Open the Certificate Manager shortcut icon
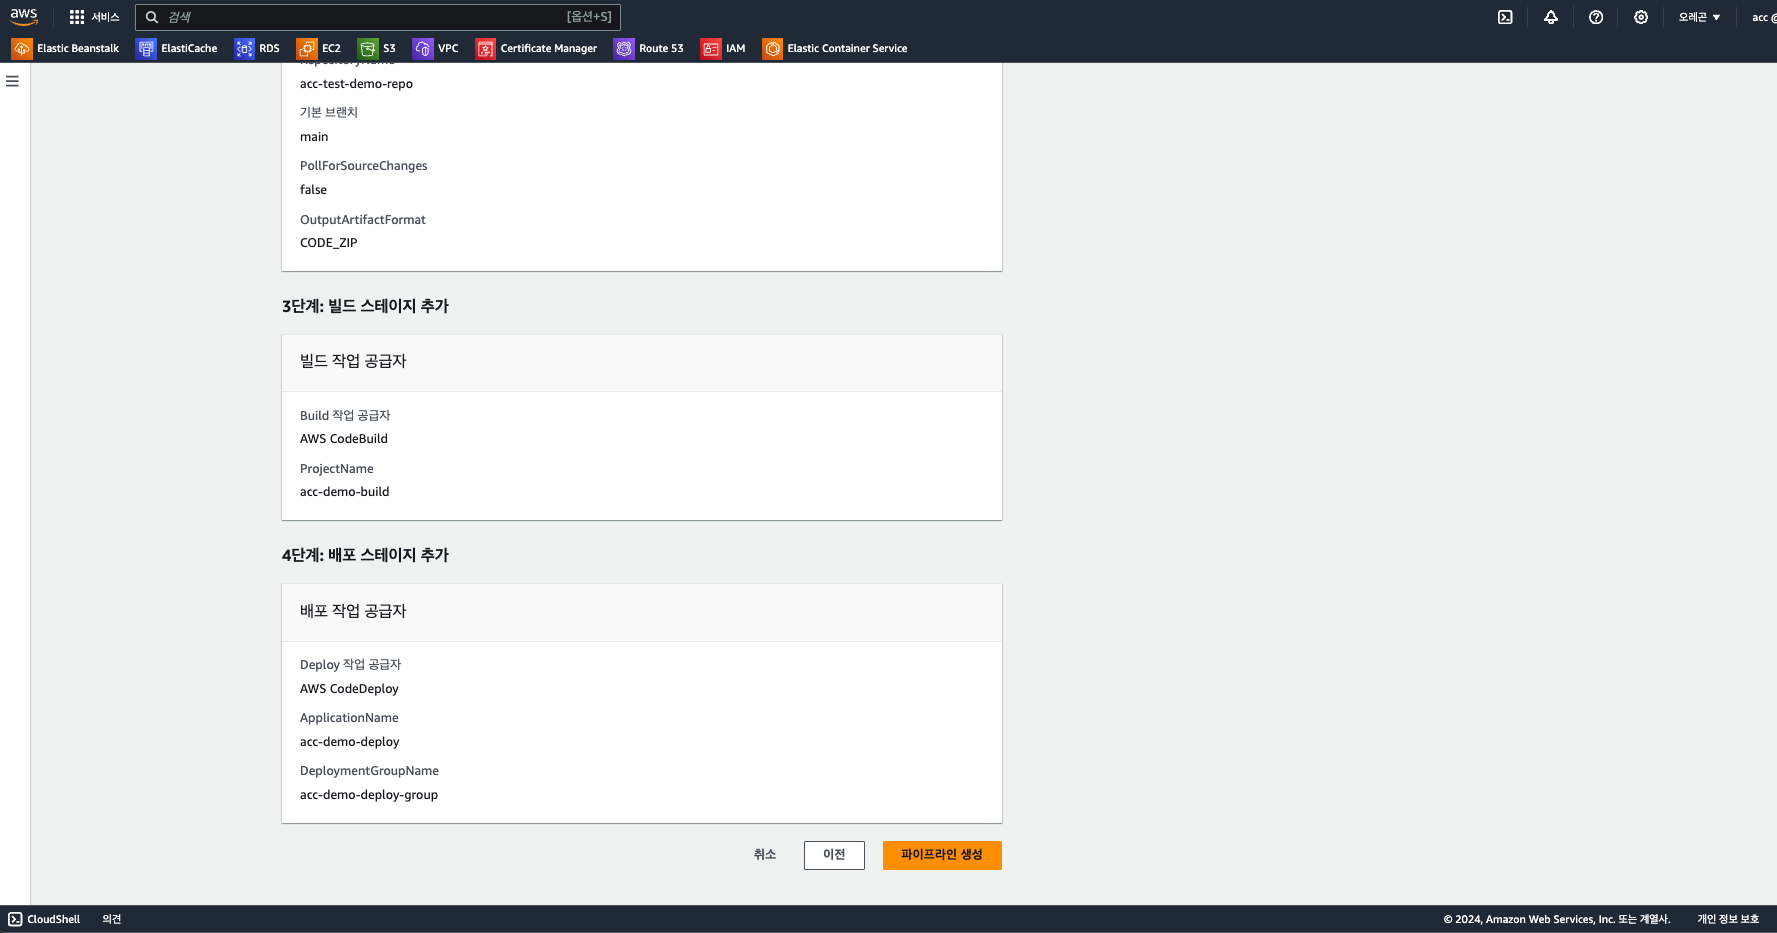1777x933 pixels. pos(485,48)
